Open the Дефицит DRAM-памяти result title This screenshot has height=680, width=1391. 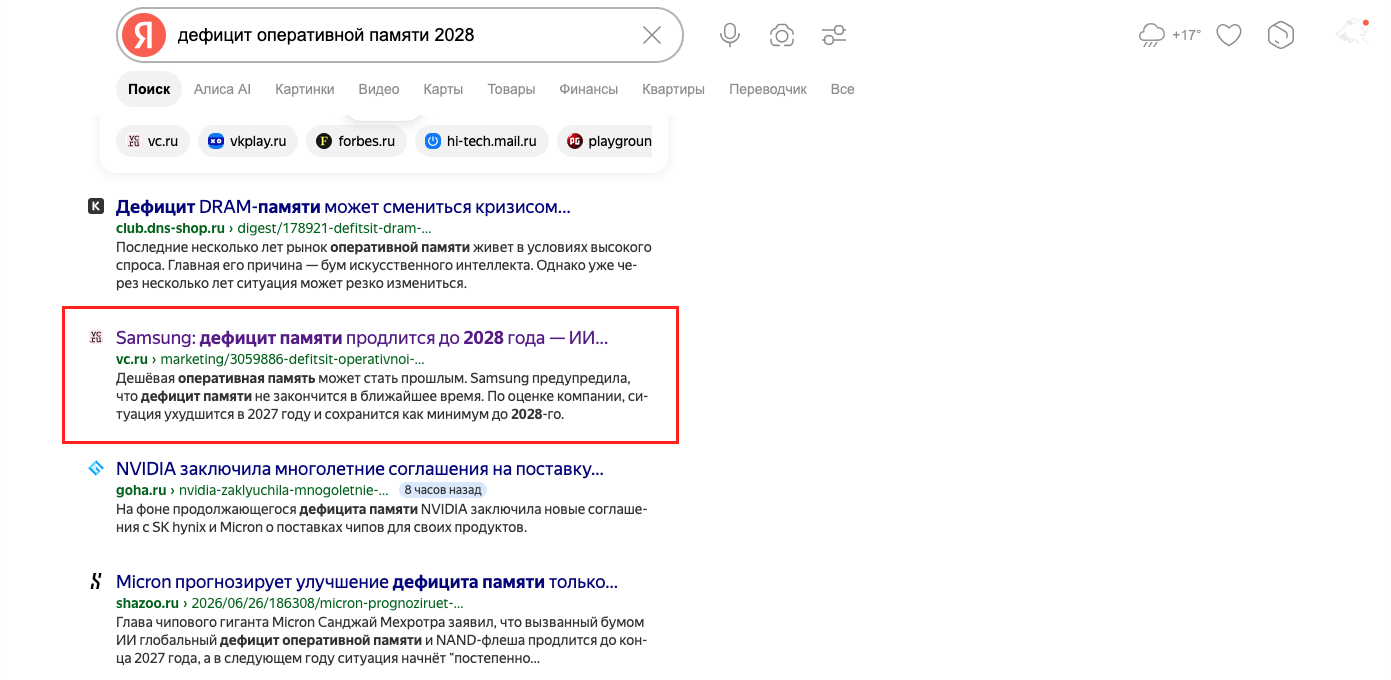click(x=343, y=207)
